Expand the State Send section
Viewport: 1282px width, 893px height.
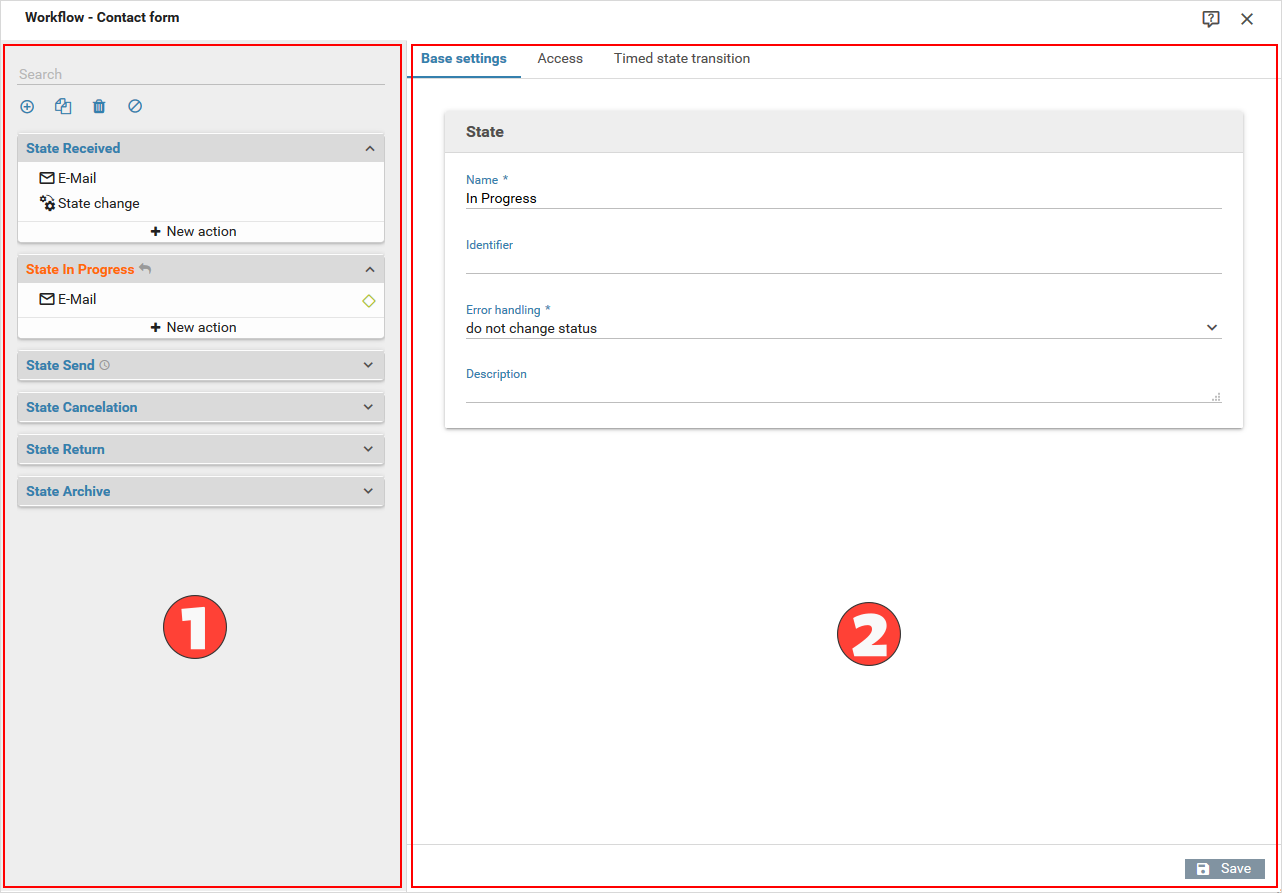click(x=369, y=365)
